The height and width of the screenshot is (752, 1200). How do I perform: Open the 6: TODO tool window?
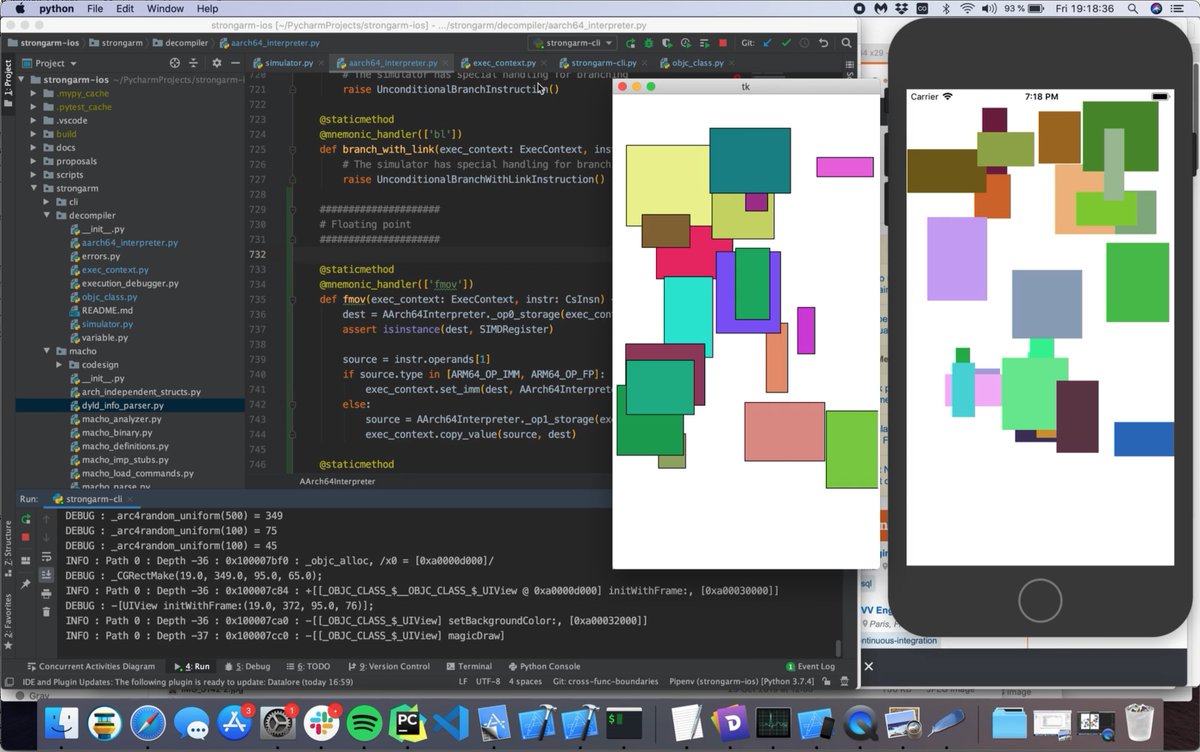click(x=307, y=666)
